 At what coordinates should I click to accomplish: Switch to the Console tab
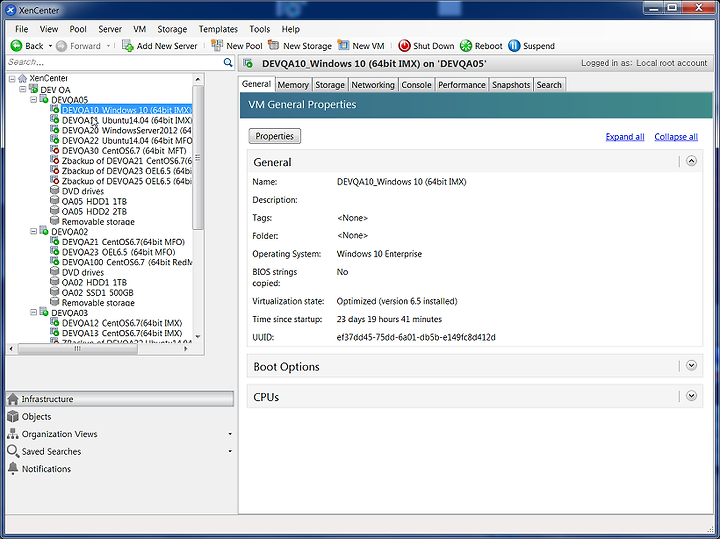pos(416,85)
